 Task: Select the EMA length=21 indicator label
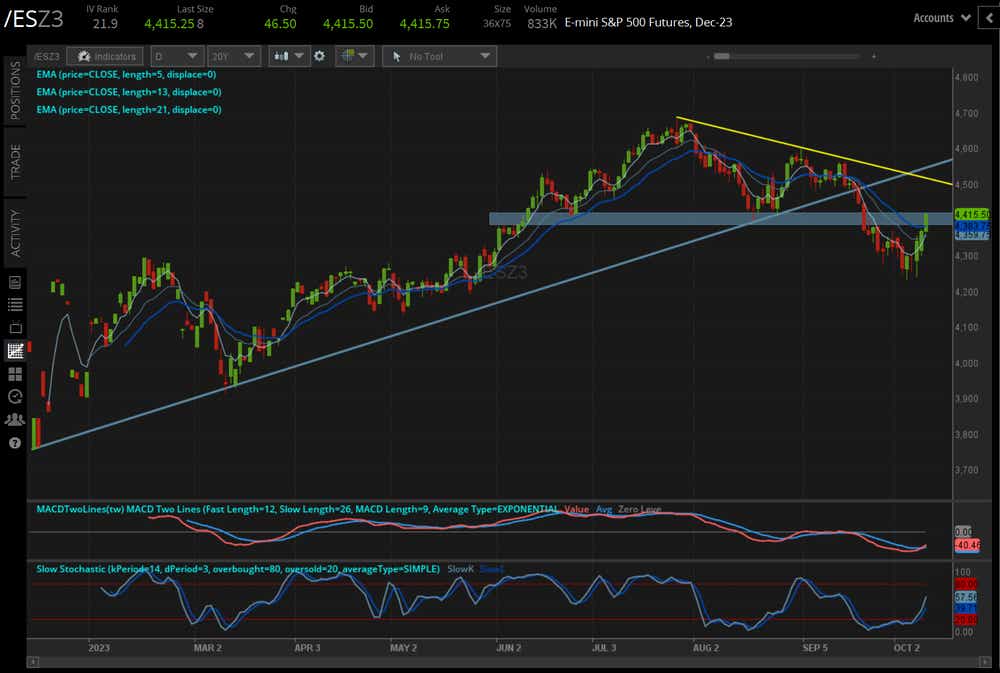[x=129, y=110]
